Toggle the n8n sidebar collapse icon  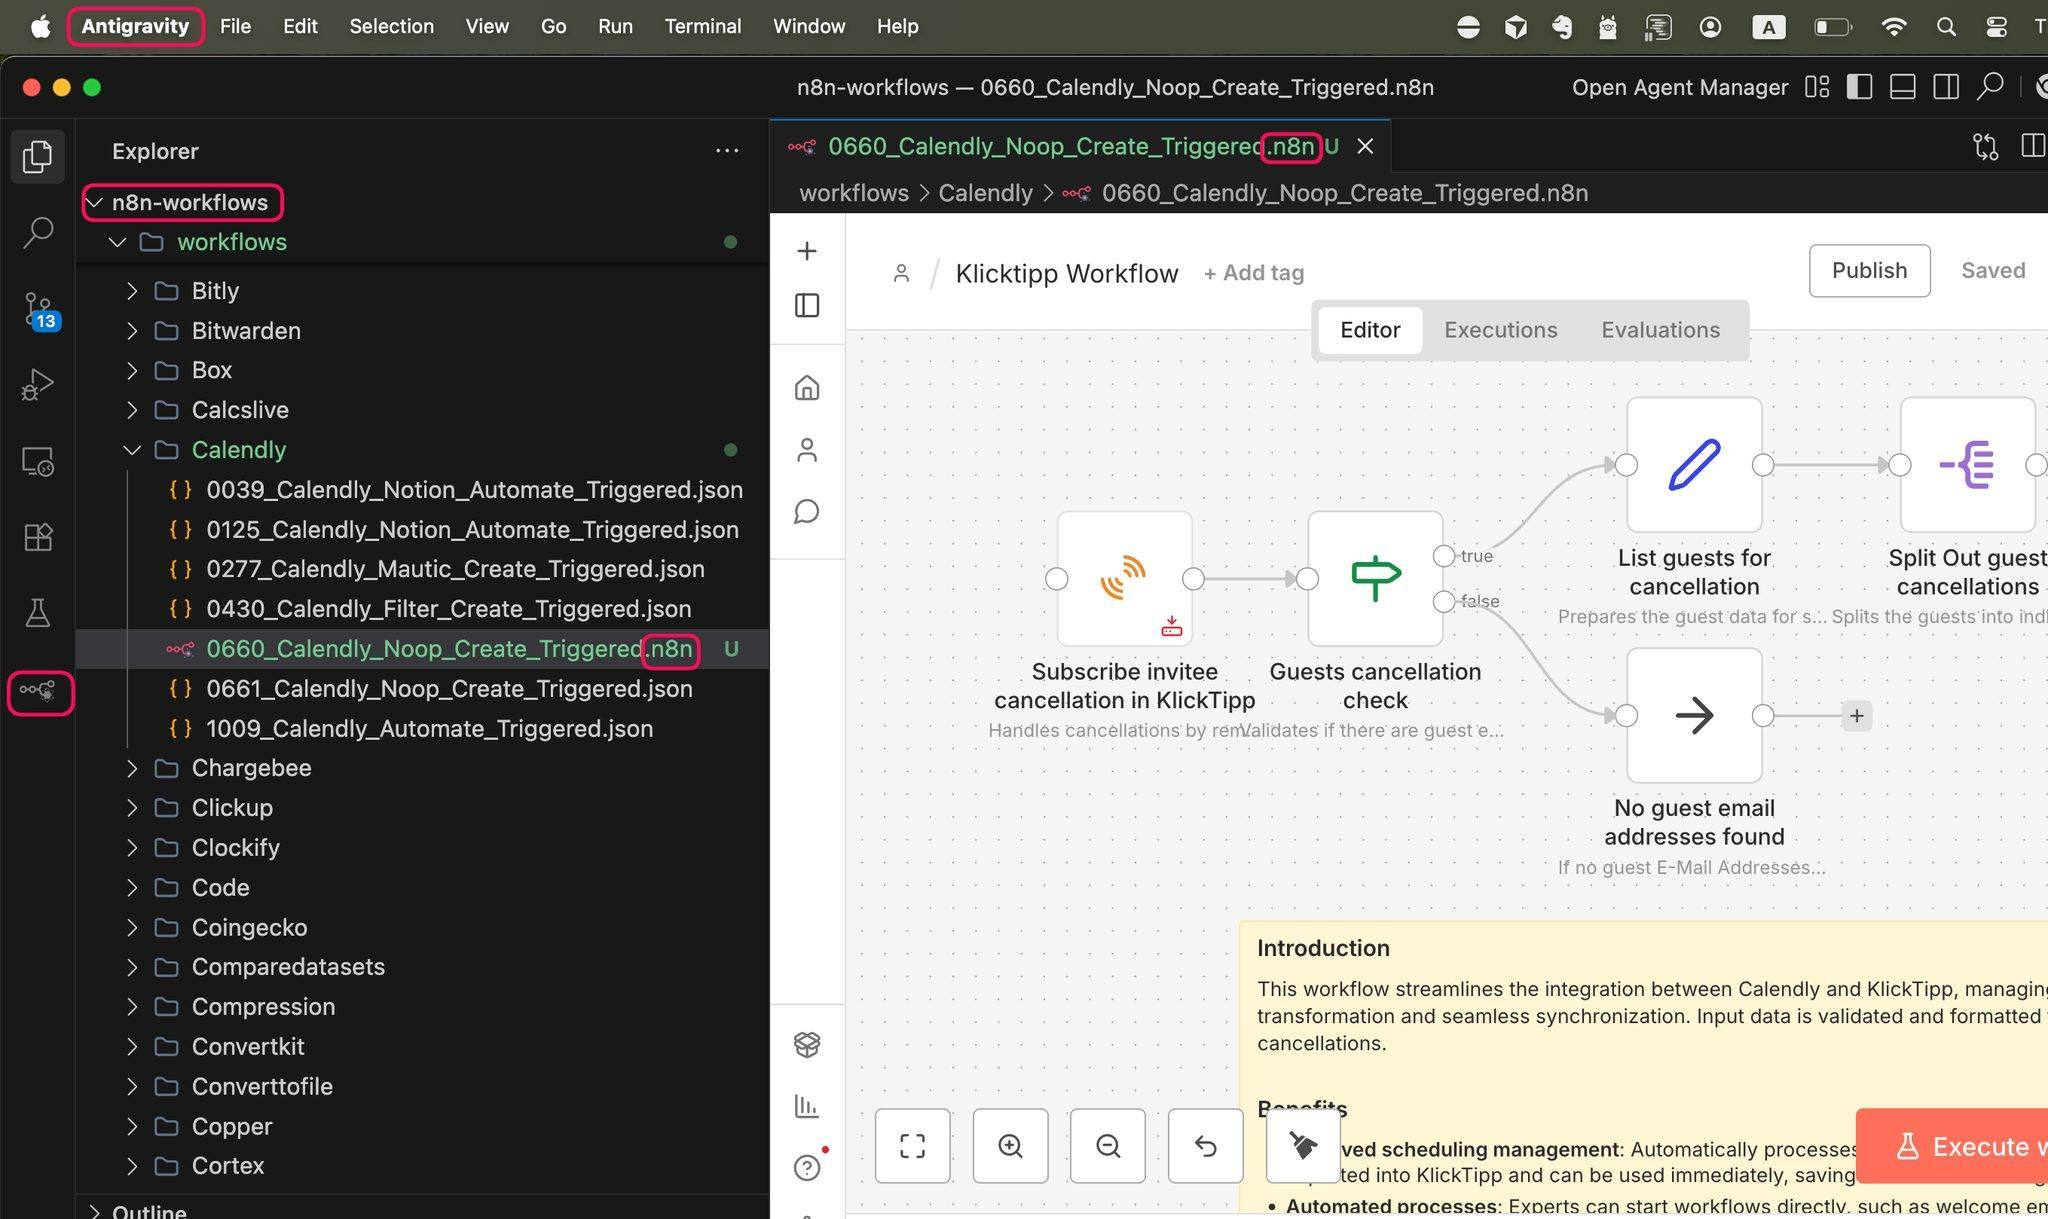807,305
